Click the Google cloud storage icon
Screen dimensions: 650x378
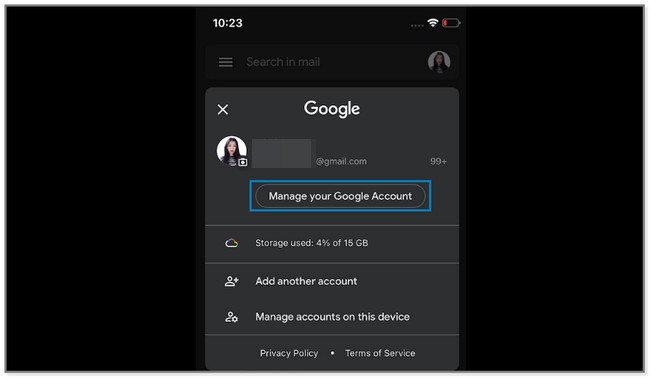tap(231, 243)
